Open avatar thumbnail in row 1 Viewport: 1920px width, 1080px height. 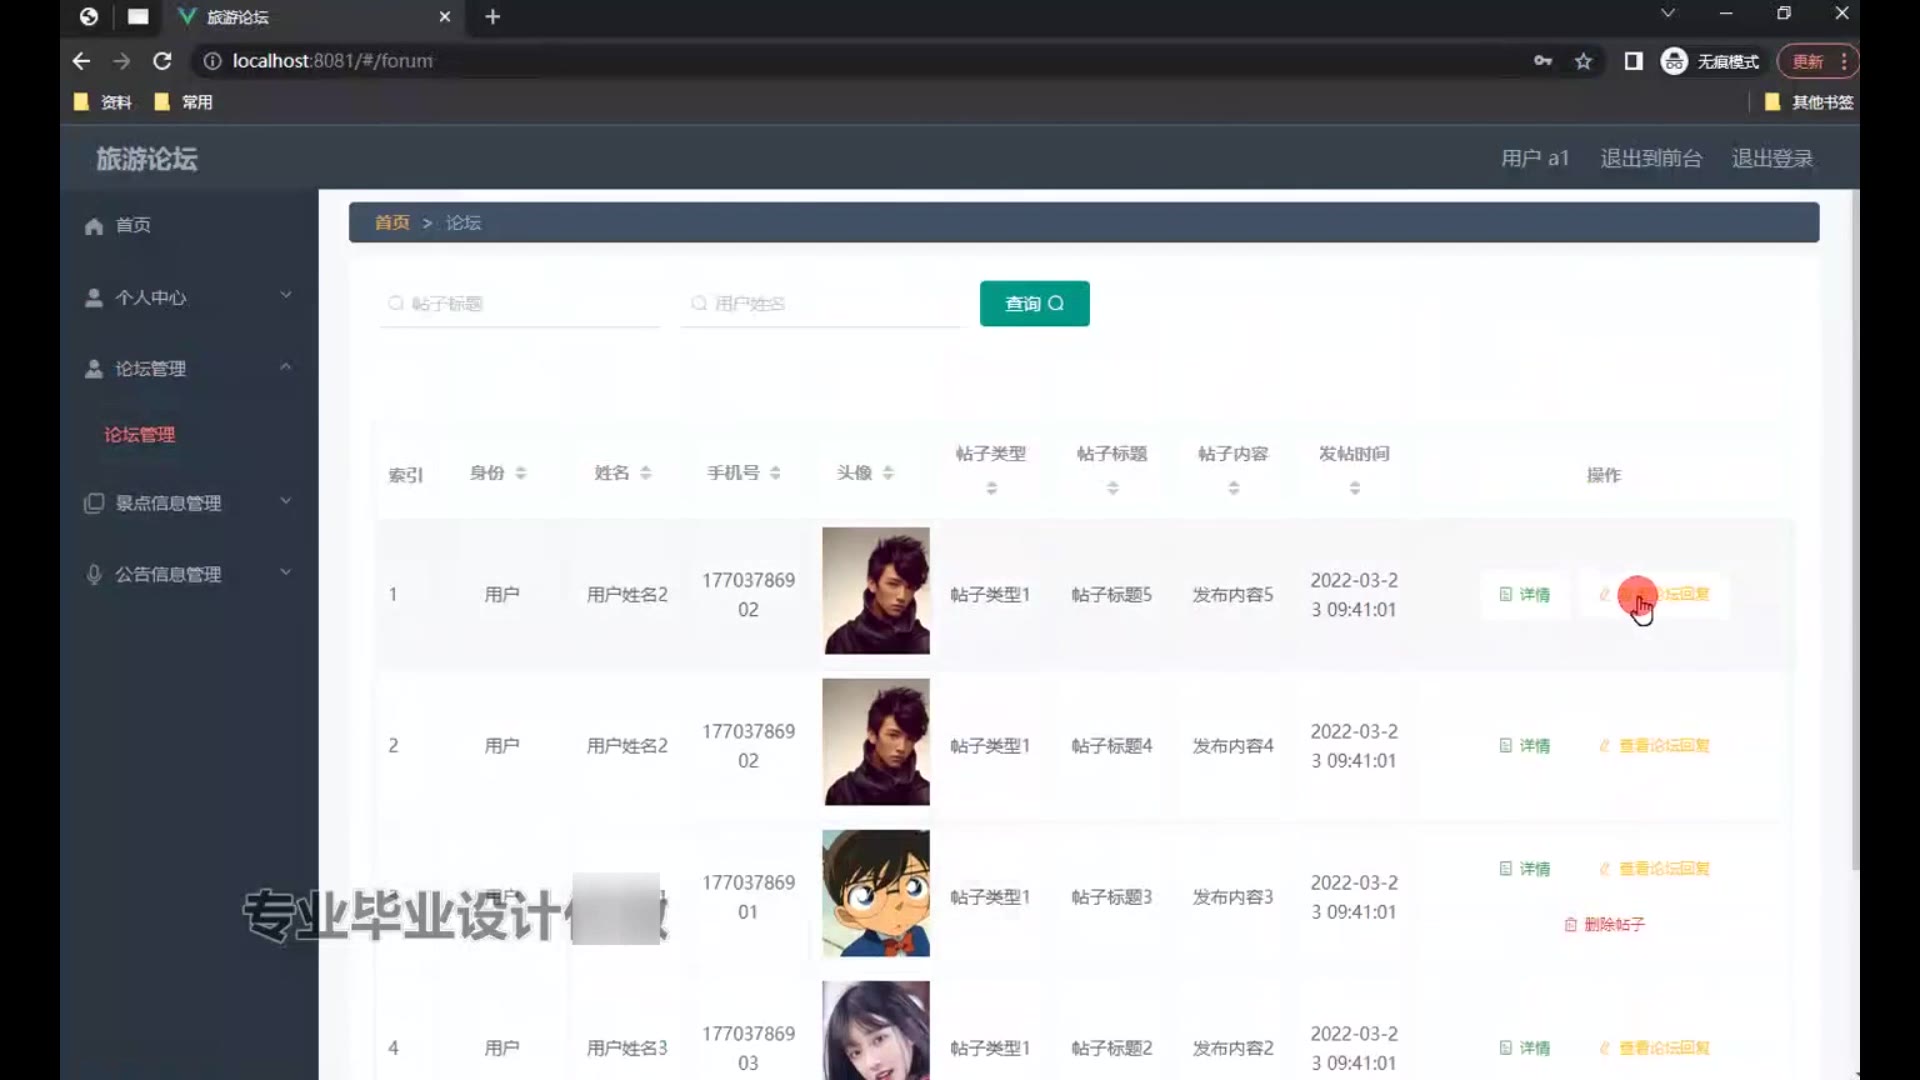point(876,591)
